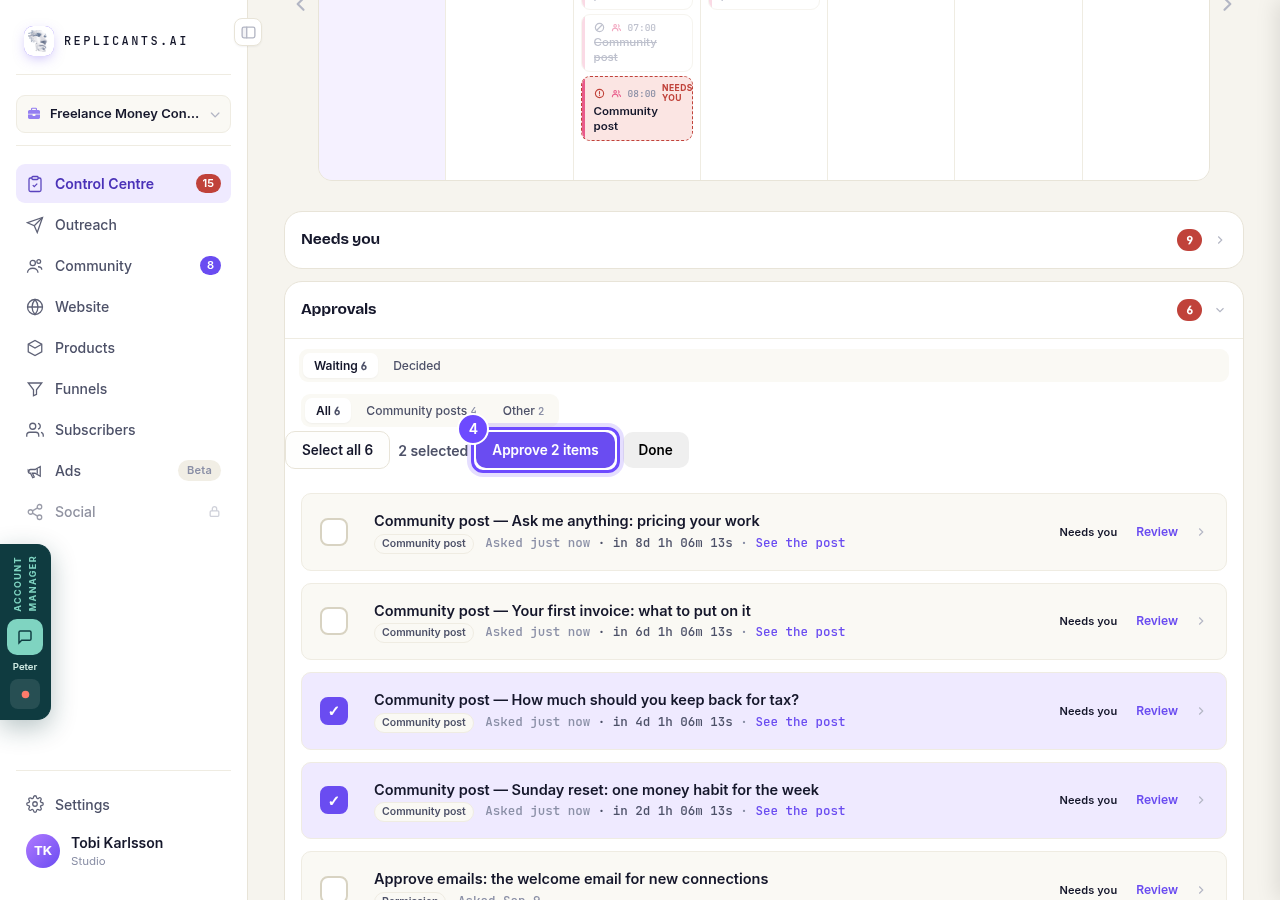The image size is (1280, 900).
Task: See the post for 'Your first invoice'
Action: click(800, 632)
